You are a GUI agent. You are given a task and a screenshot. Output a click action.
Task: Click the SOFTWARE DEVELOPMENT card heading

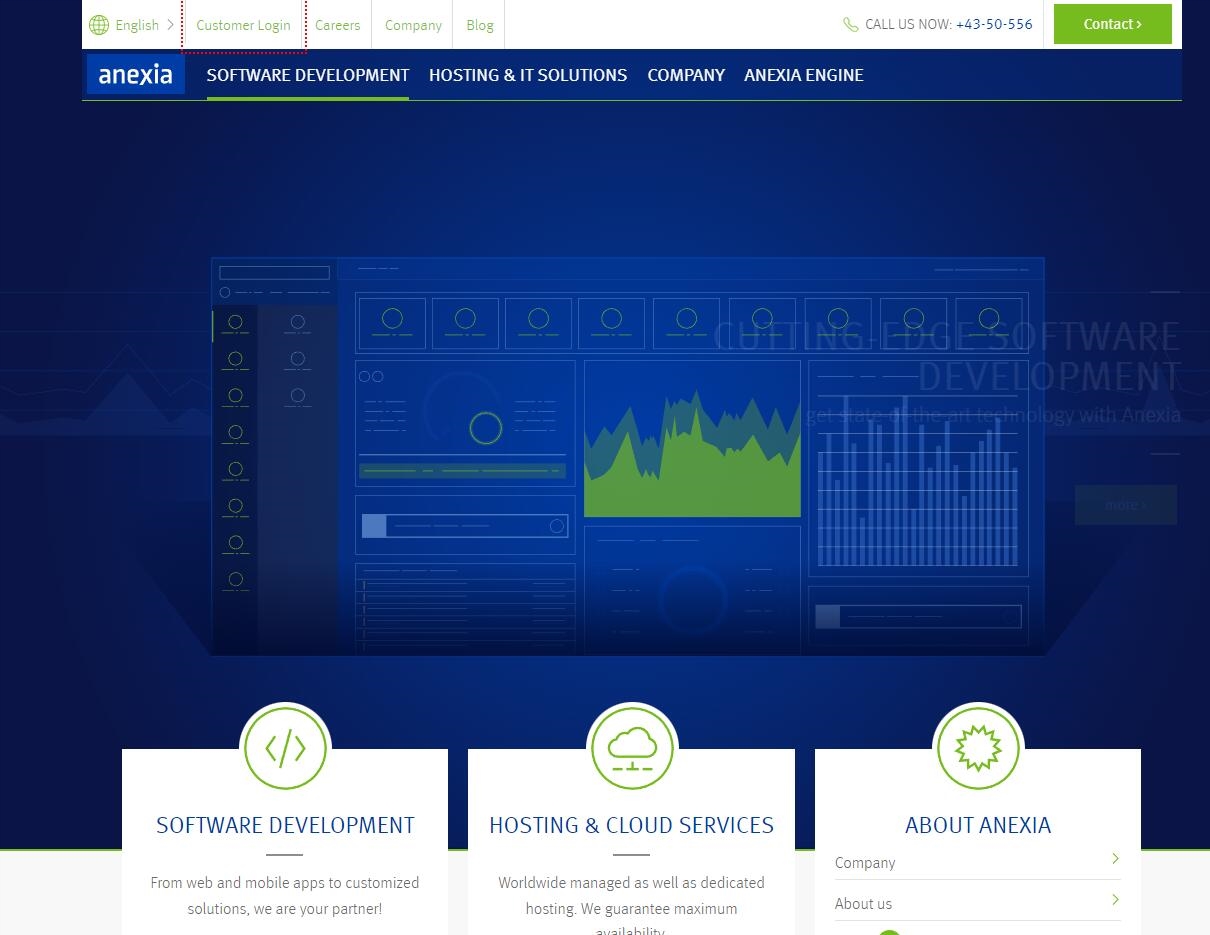[x=285, y=825]
